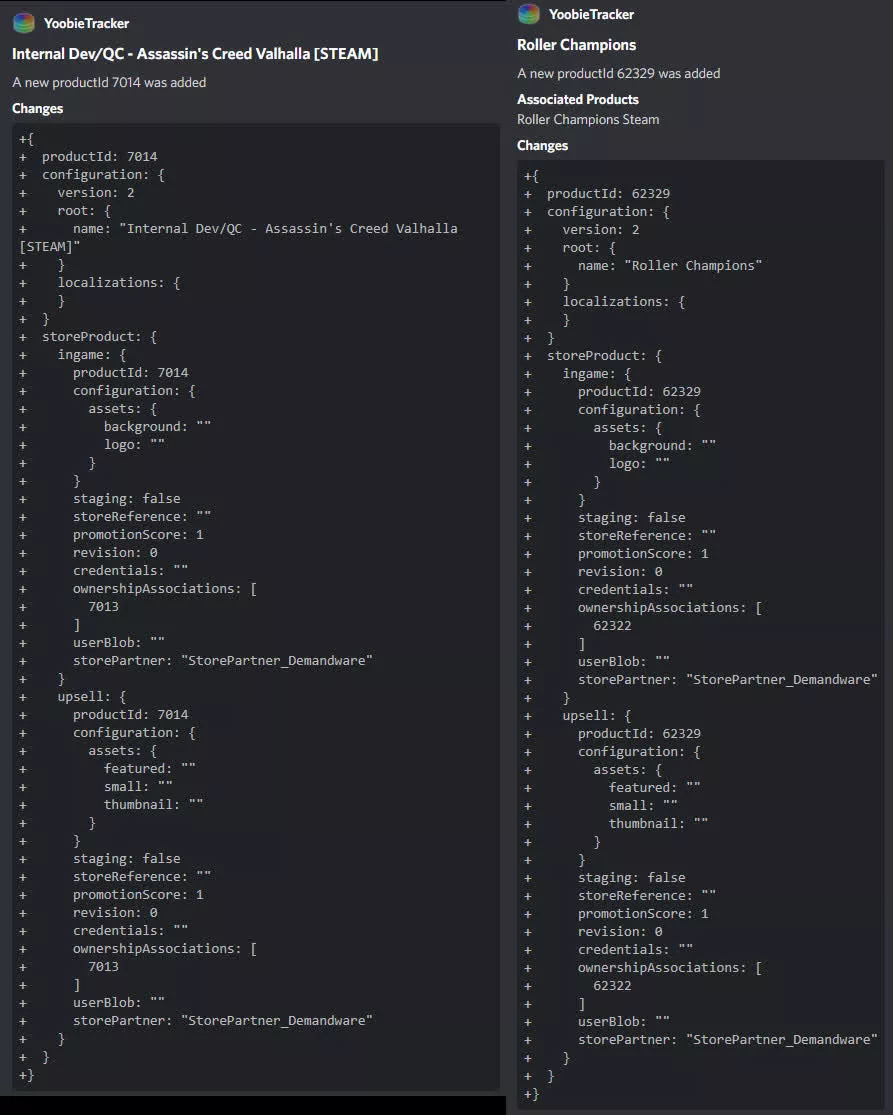
Task: Click "featured: """ in Assassin's Creed block
Action: pos(149,769)
